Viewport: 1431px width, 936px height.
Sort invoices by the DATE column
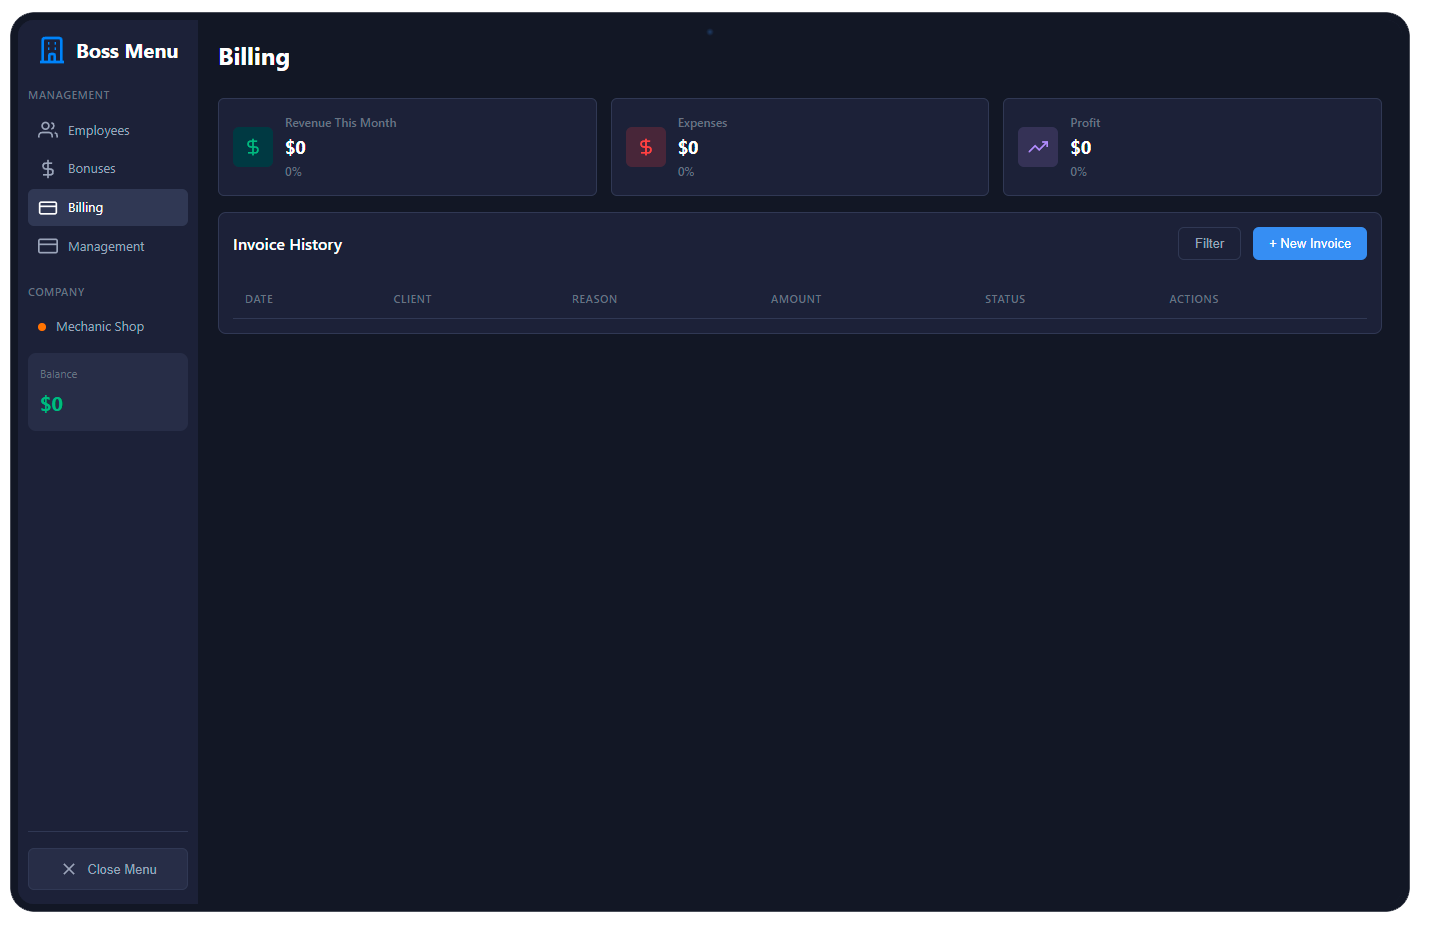(259, 299)
